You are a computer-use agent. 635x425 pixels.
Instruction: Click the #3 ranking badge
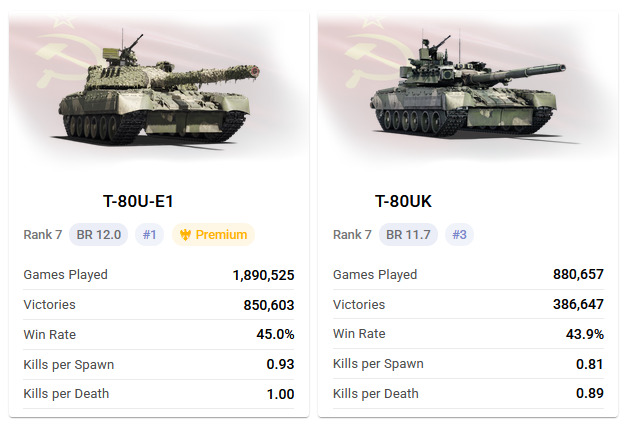pos(459,235)
